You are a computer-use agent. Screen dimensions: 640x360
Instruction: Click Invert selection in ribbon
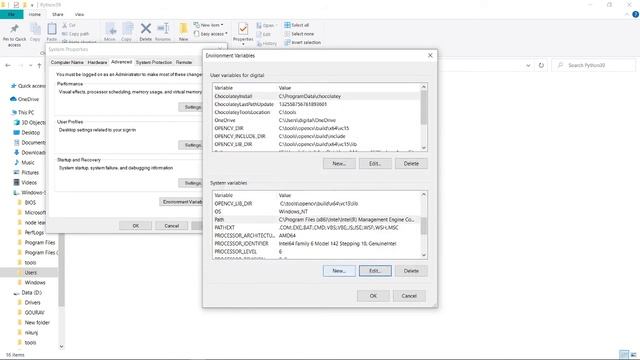(x=302, y=42)
